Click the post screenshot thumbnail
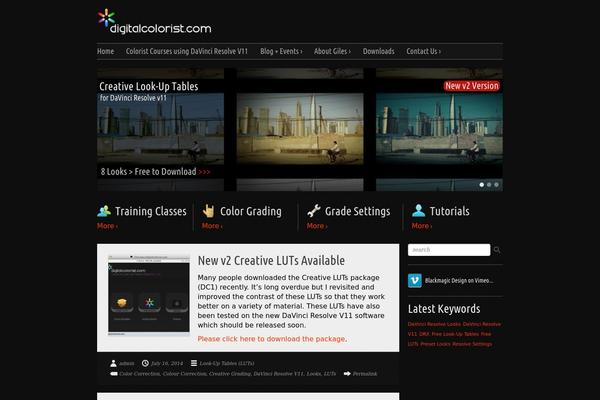Image resolution: width=600 pixels, height=400 pixels. coord(149,295)
